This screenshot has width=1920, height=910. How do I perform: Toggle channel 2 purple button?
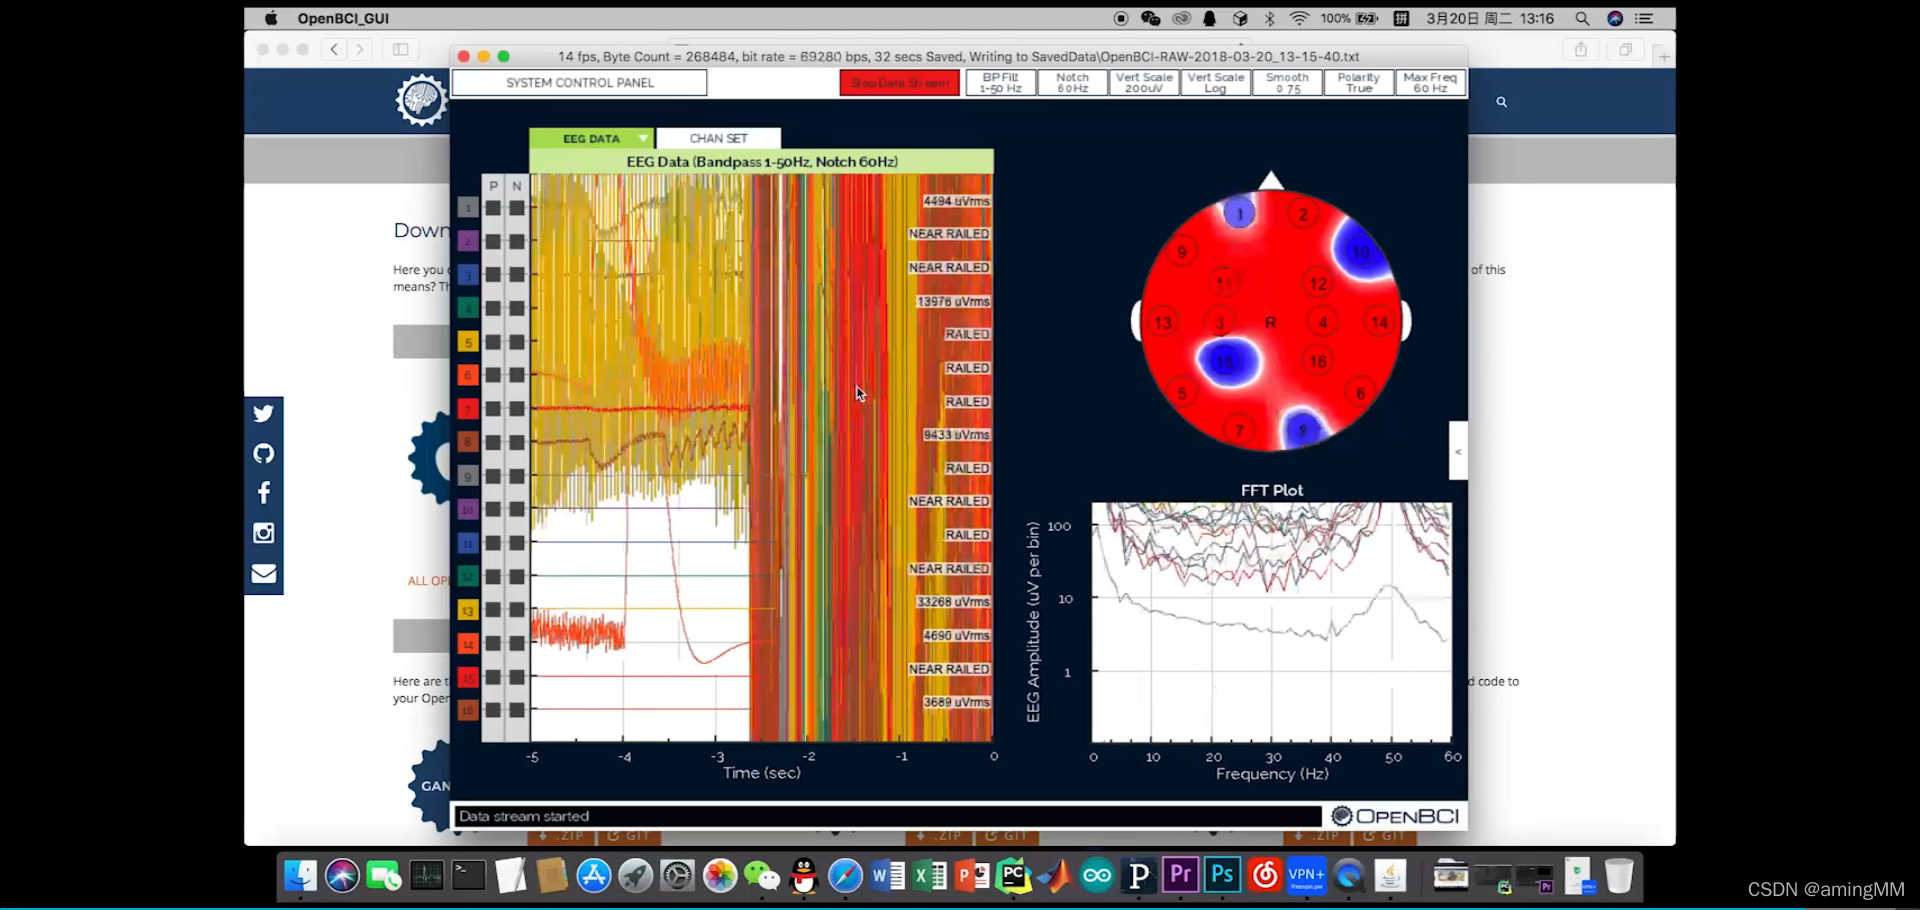point(468,241)
